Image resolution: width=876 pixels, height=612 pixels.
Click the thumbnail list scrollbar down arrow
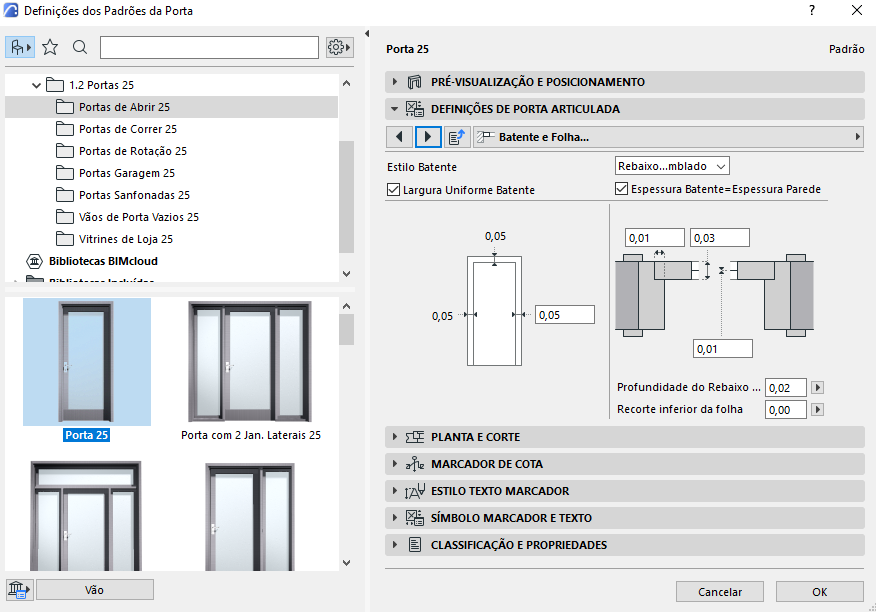(x=346, y=563)
